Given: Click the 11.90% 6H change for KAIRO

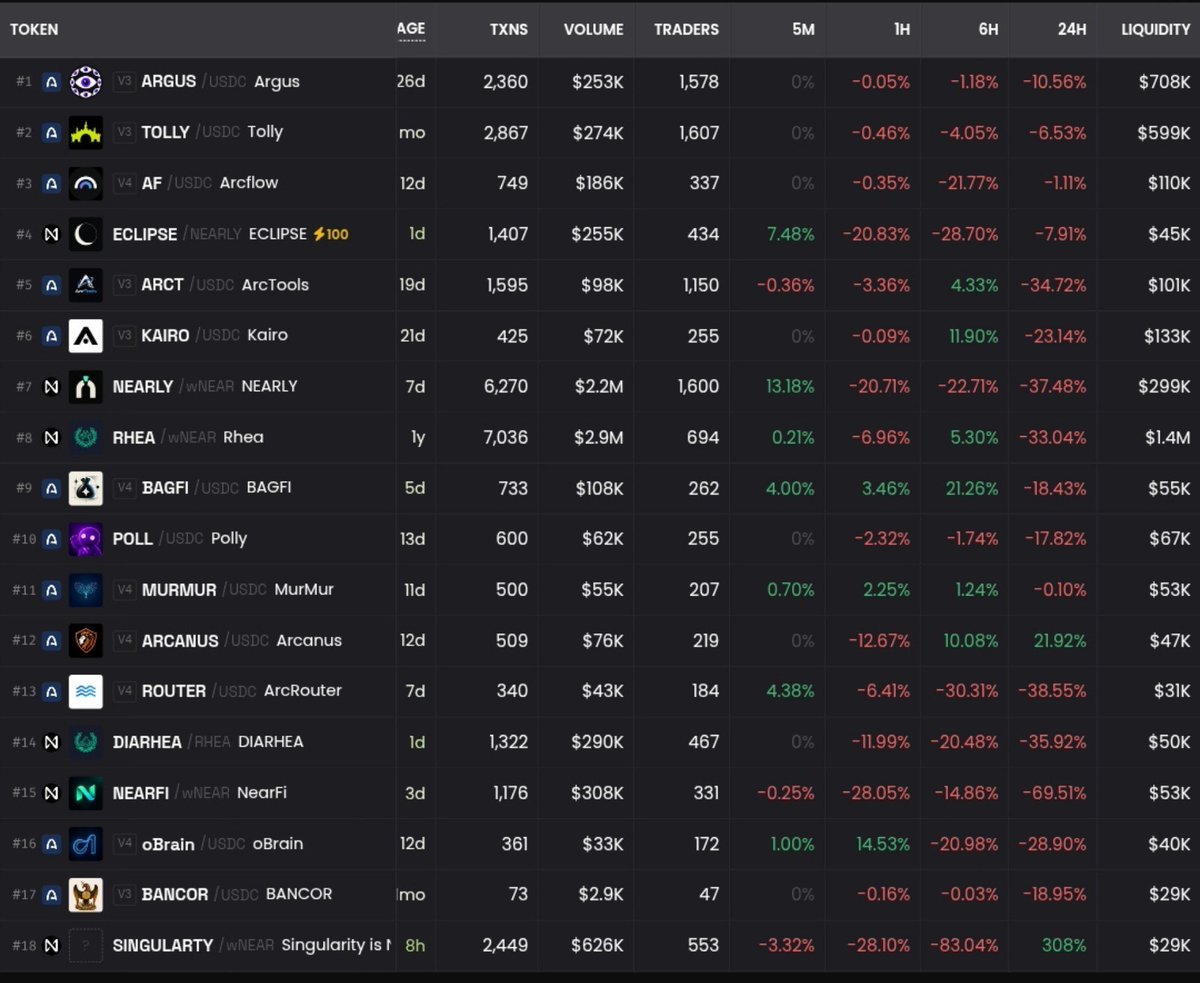Looking at the screenshot, I should coord(971,336).
